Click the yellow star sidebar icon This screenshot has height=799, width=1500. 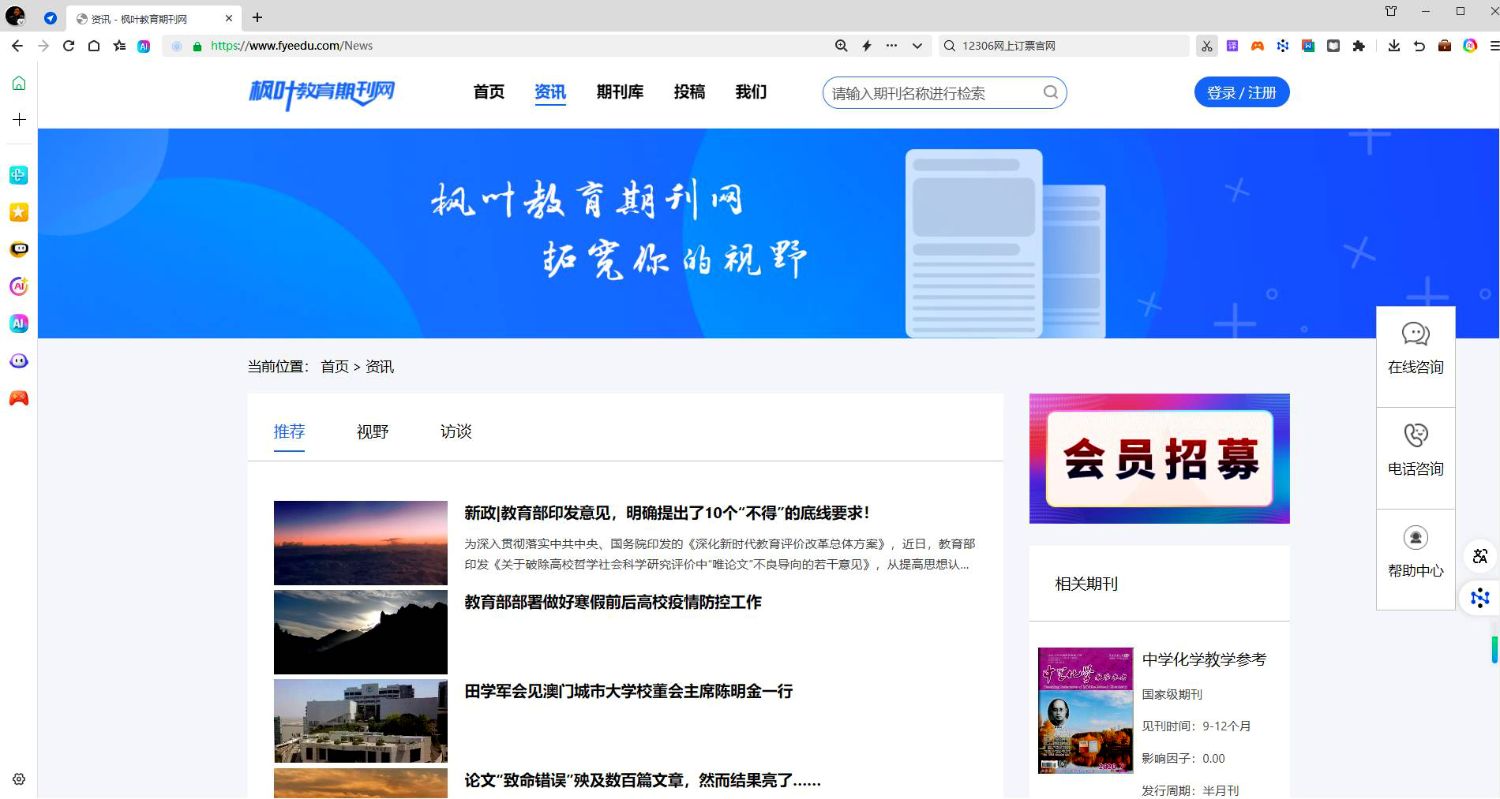[19, 212]
